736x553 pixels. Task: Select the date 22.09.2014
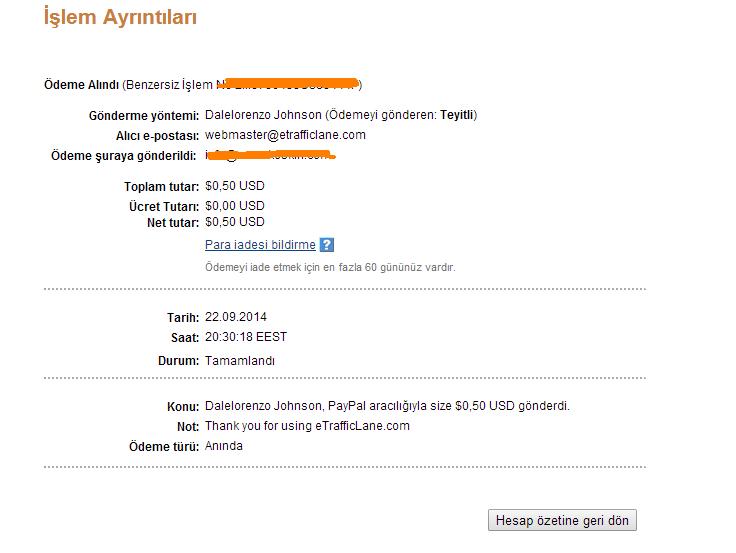[x=236, y=317]
